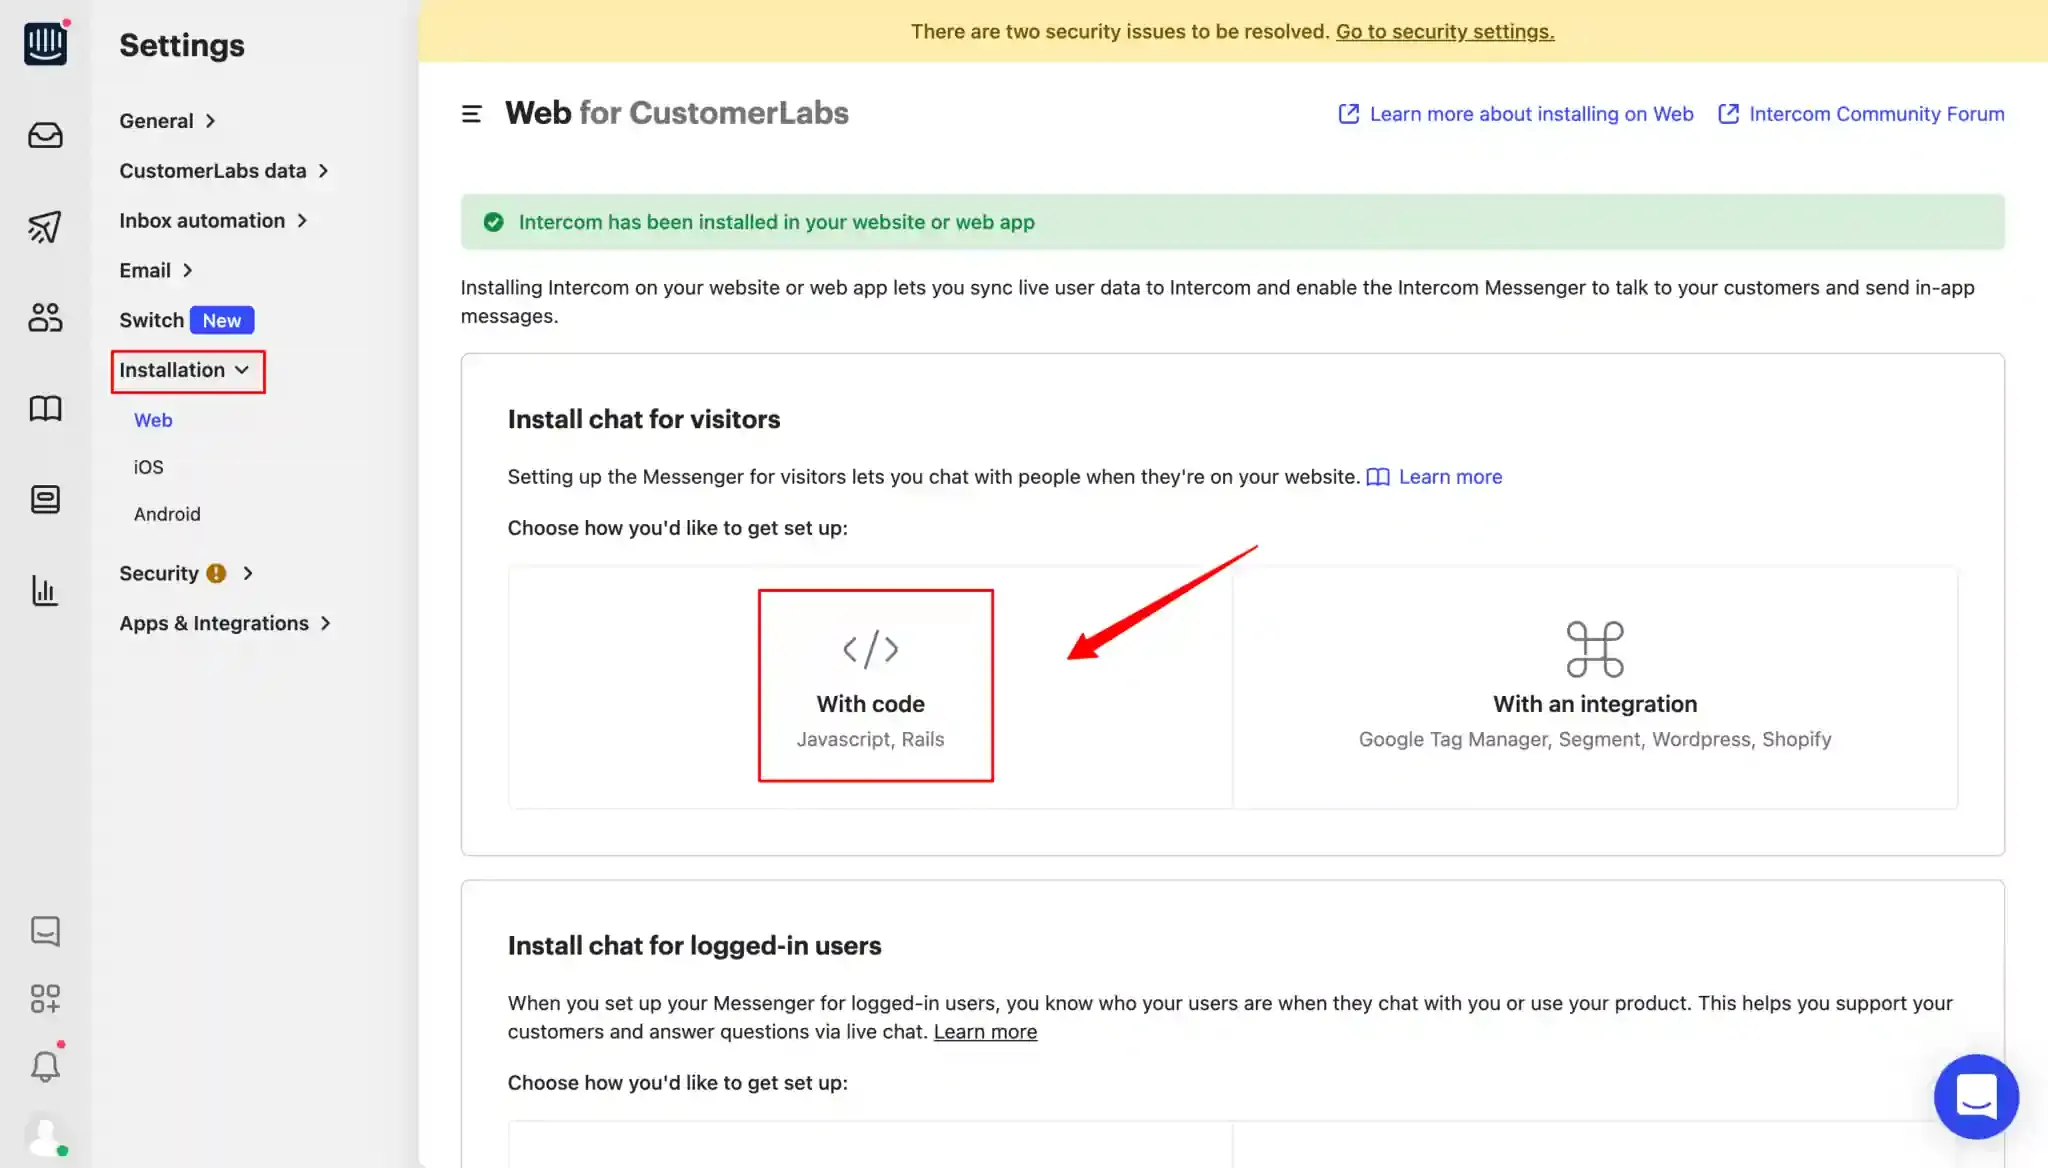
Task: Click Install chat for logged-in users heading
Action: click(694, 946)
